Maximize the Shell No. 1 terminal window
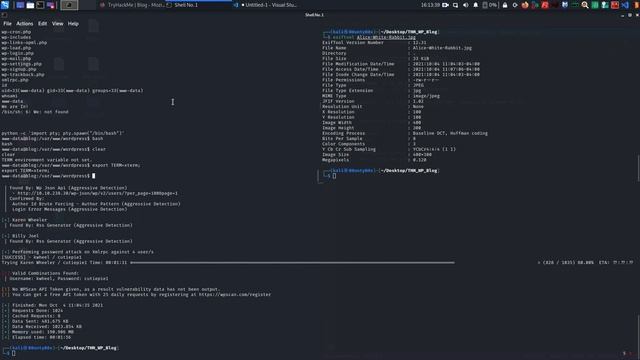Screen dimensions: 640x360 [x=630, y=15]
